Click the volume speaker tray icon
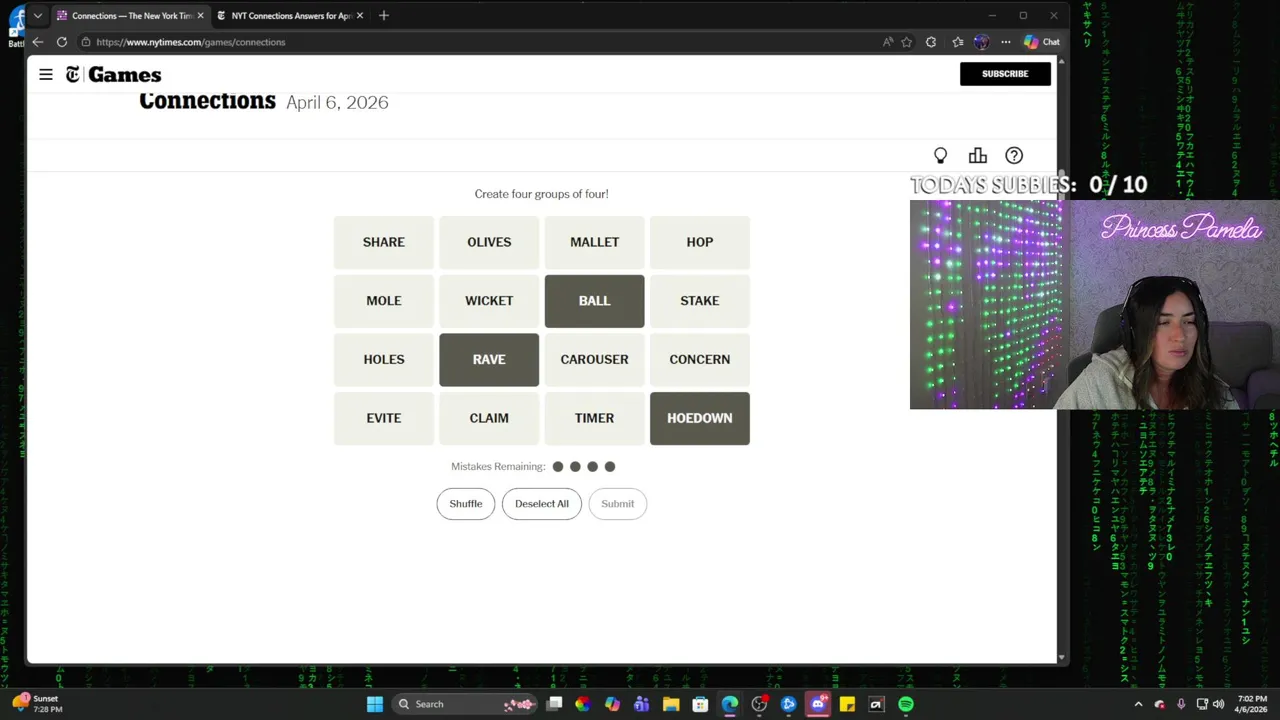Viewport: 1280px width, 720px height. [1218, 704]
